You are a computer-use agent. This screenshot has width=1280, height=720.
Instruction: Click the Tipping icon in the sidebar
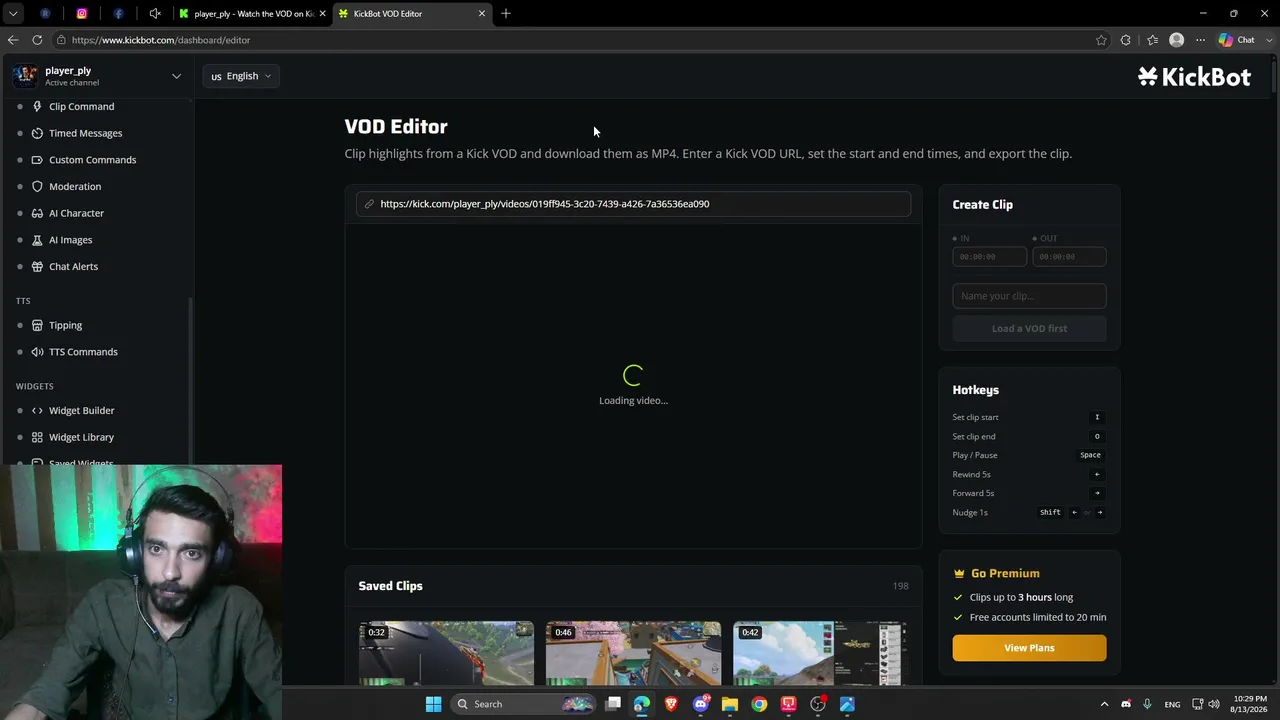point(37,325)
